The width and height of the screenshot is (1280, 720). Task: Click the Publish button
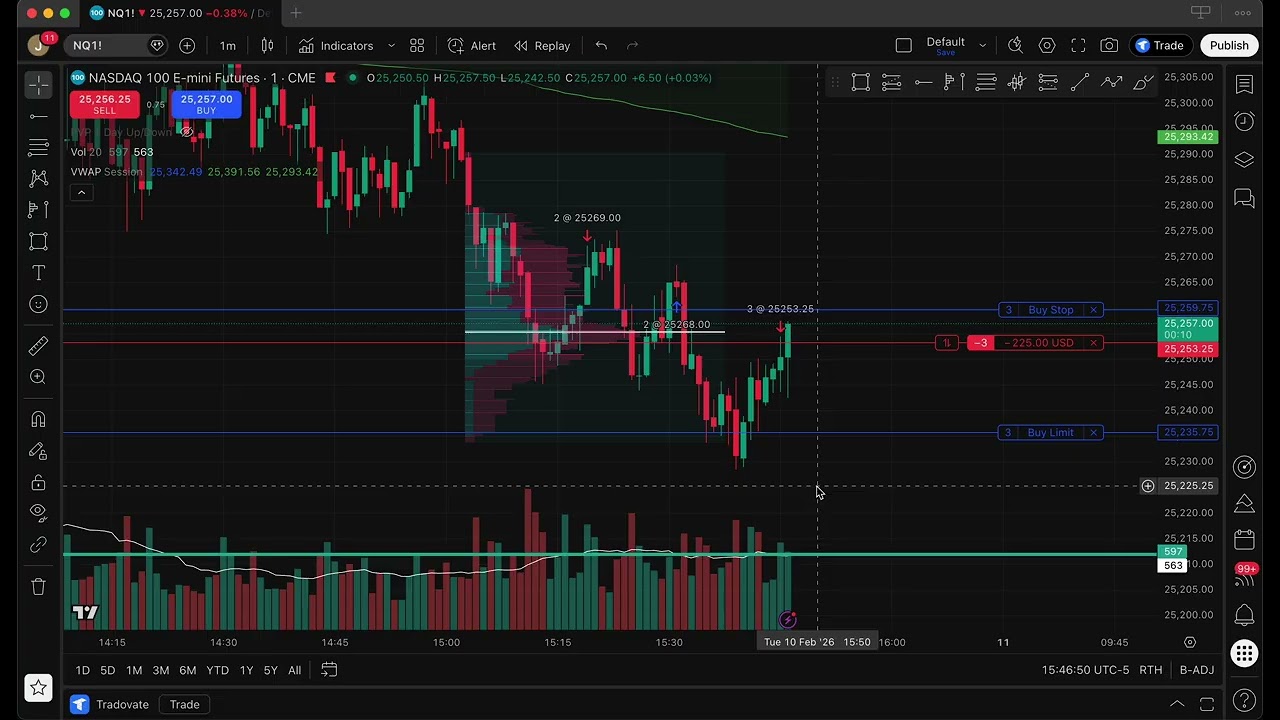point(1229,45)
